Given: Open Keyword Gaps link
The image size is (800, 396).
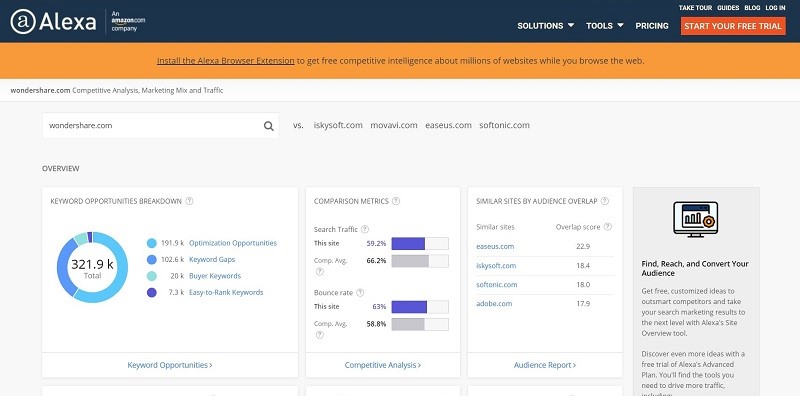Looking at the screenshot, I should click(212, 260).
